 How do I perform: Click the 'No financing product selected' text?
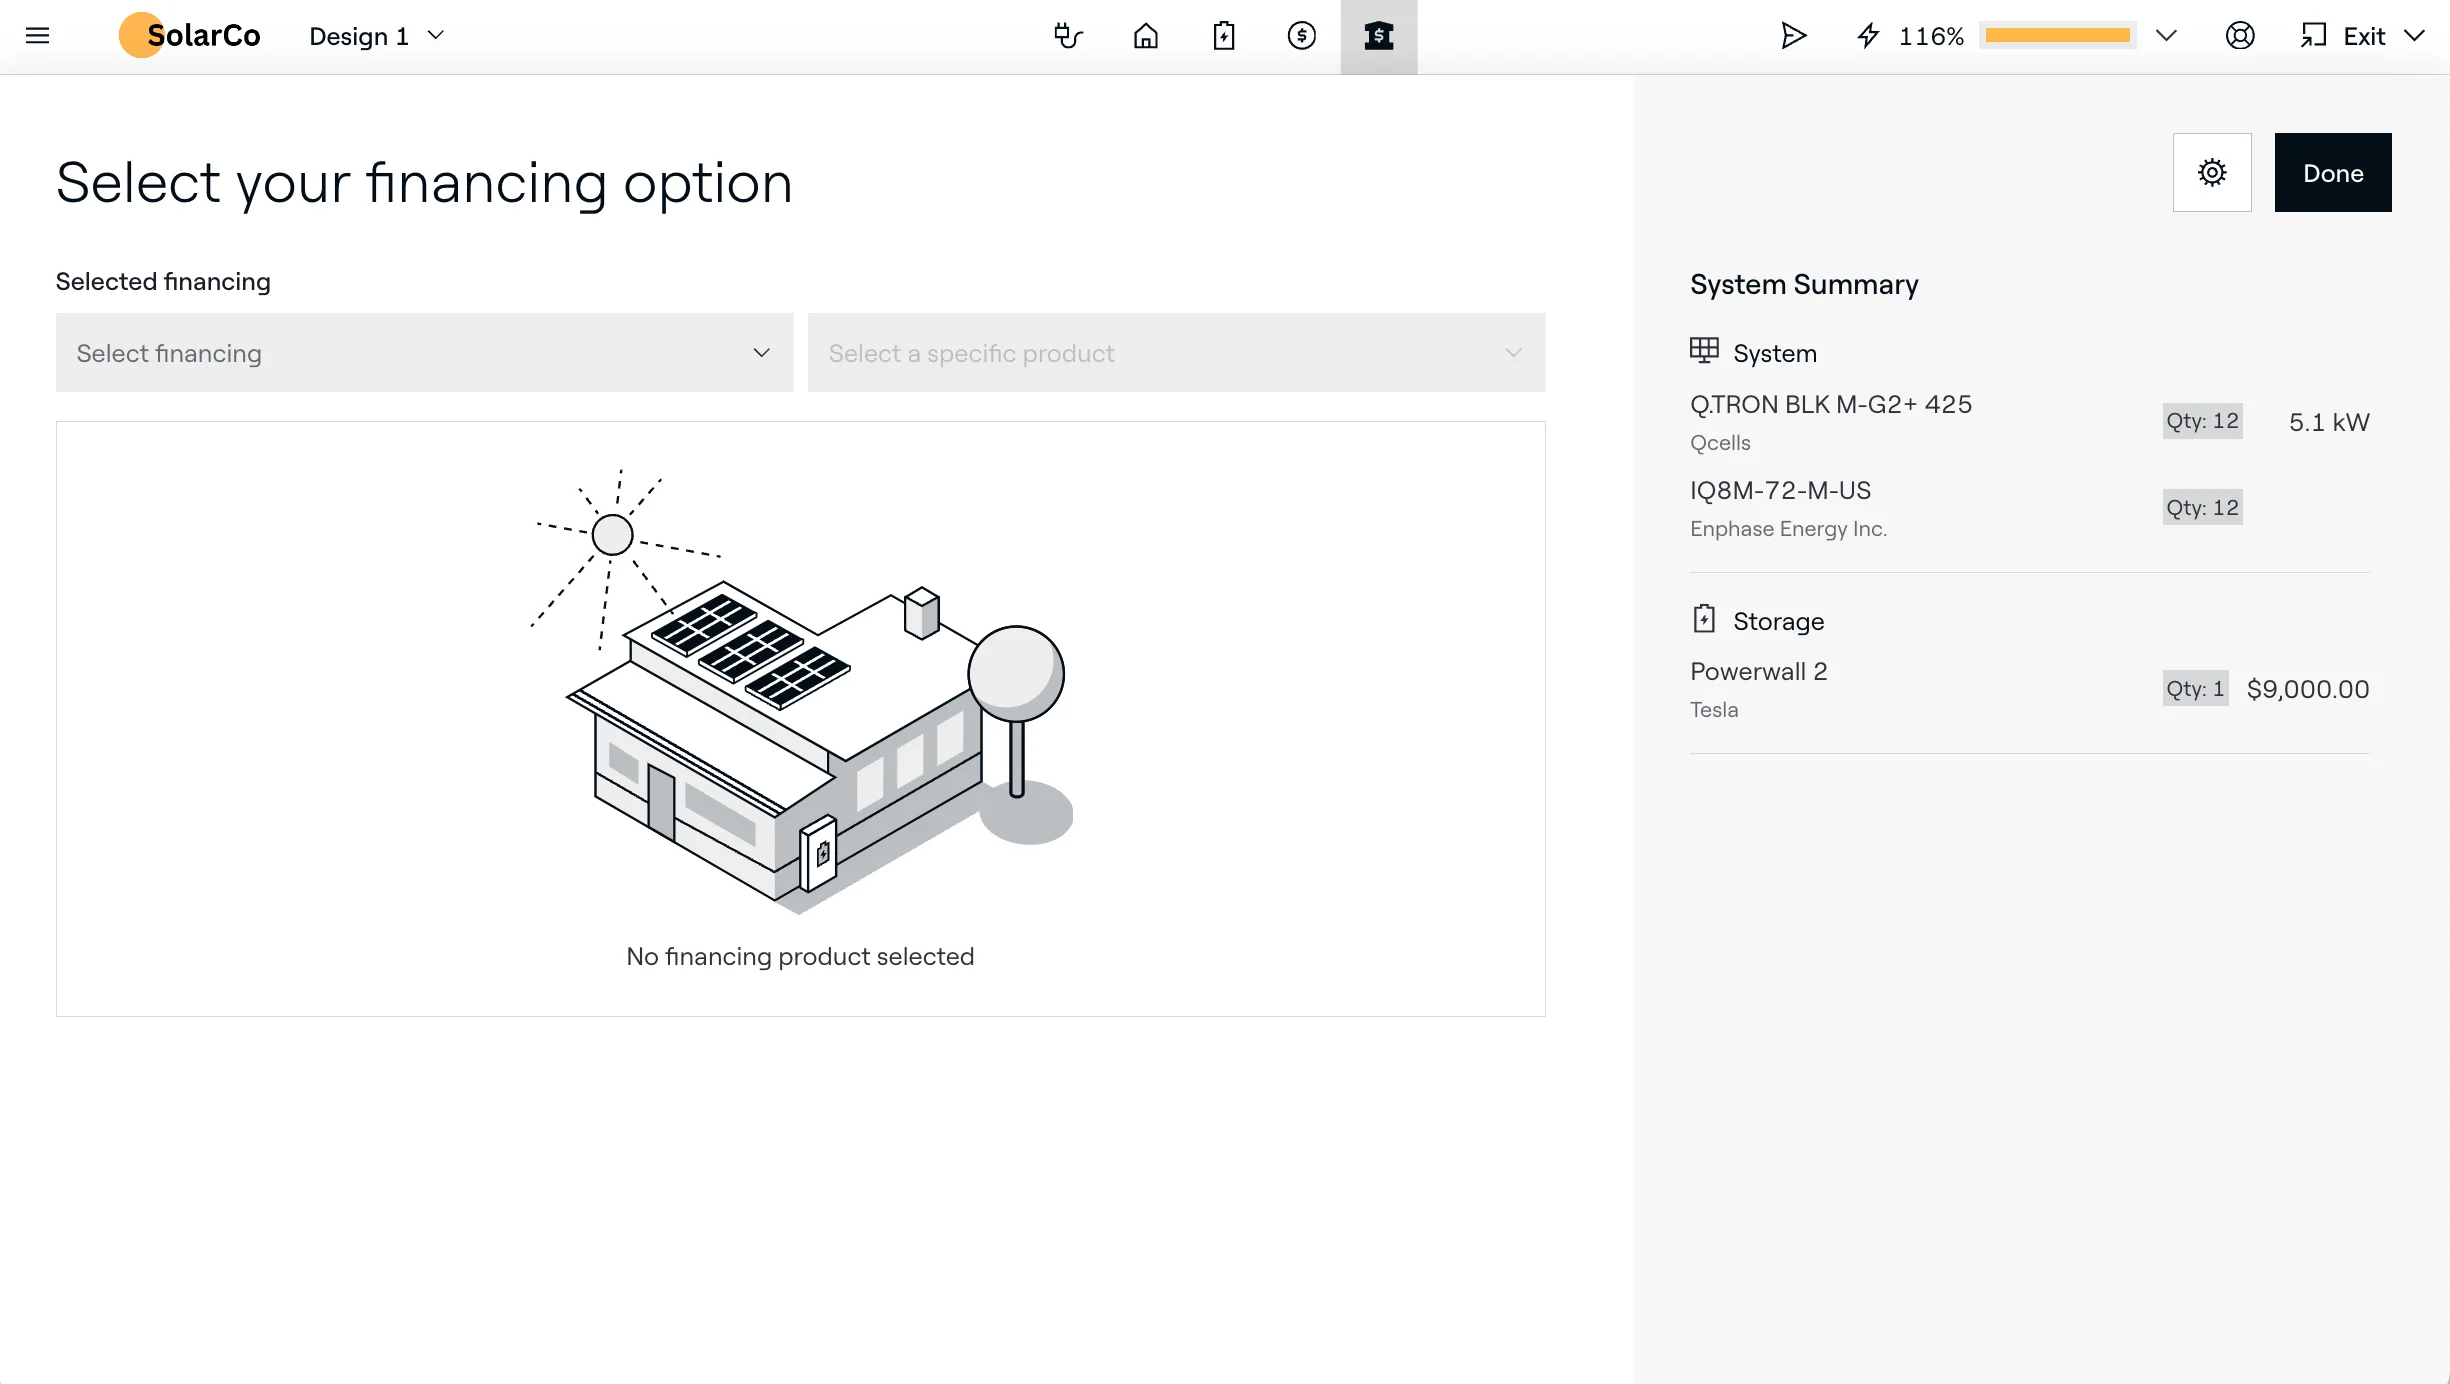800,956
